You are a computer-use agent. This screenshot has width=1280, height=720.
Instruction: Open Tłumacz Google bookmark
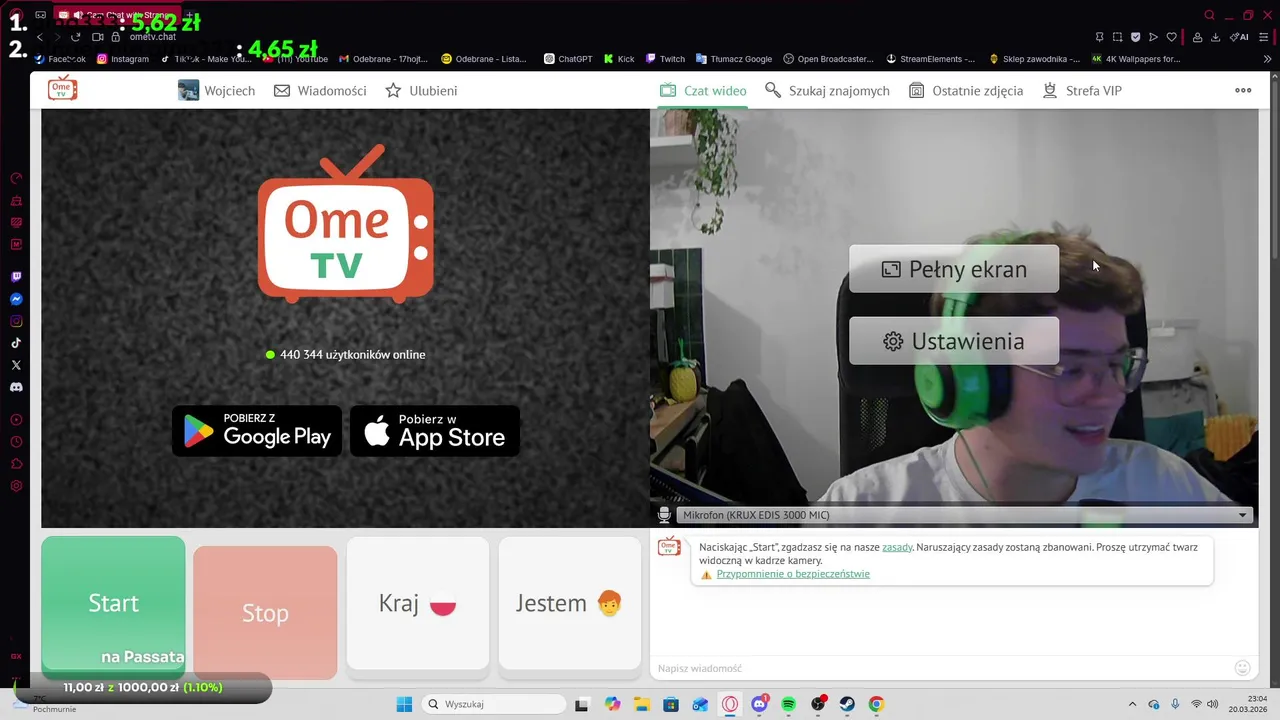[x=734, y=59]
